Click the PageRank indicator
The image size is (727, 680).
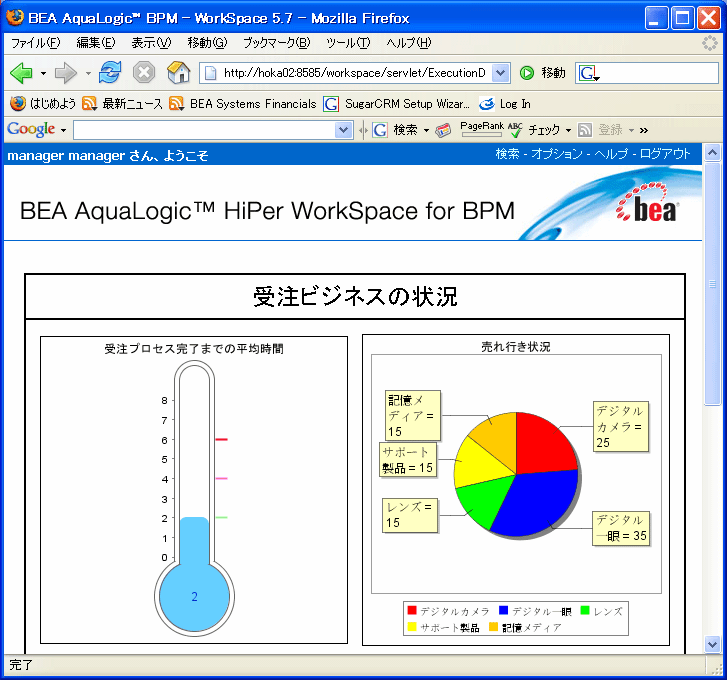point(482,129)
